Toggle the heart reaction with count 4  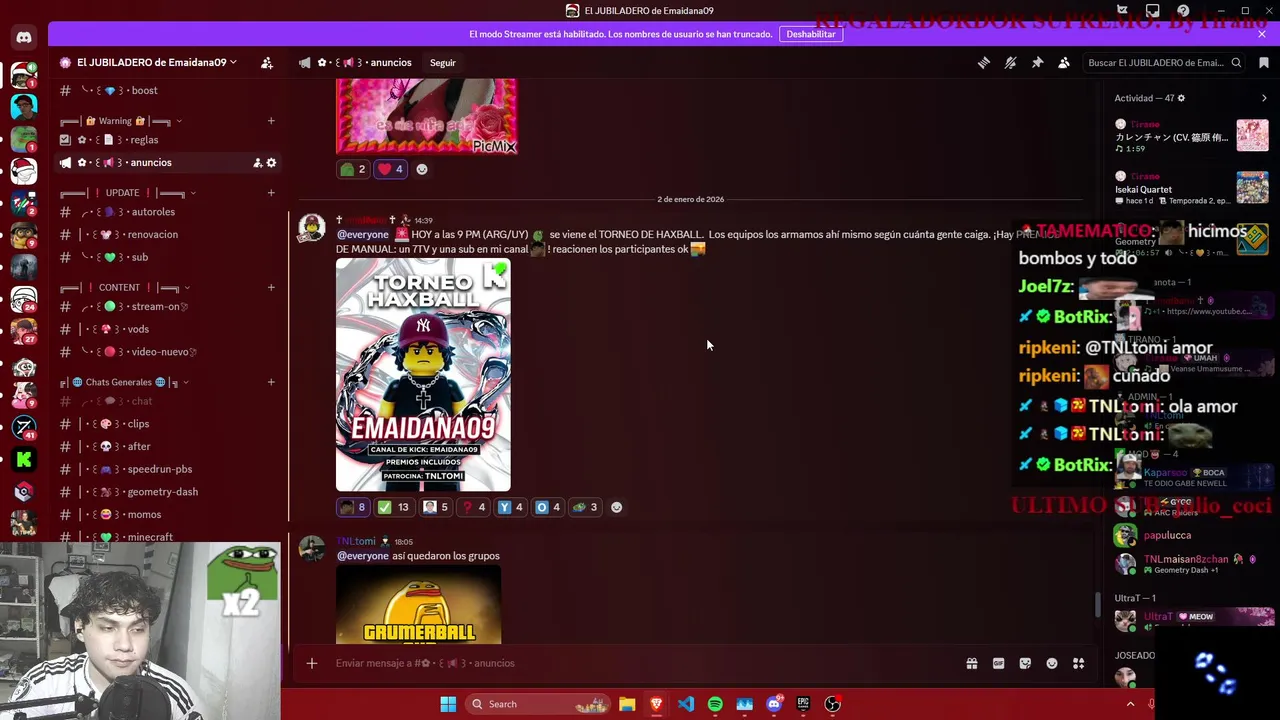click(x=391, y=169)
